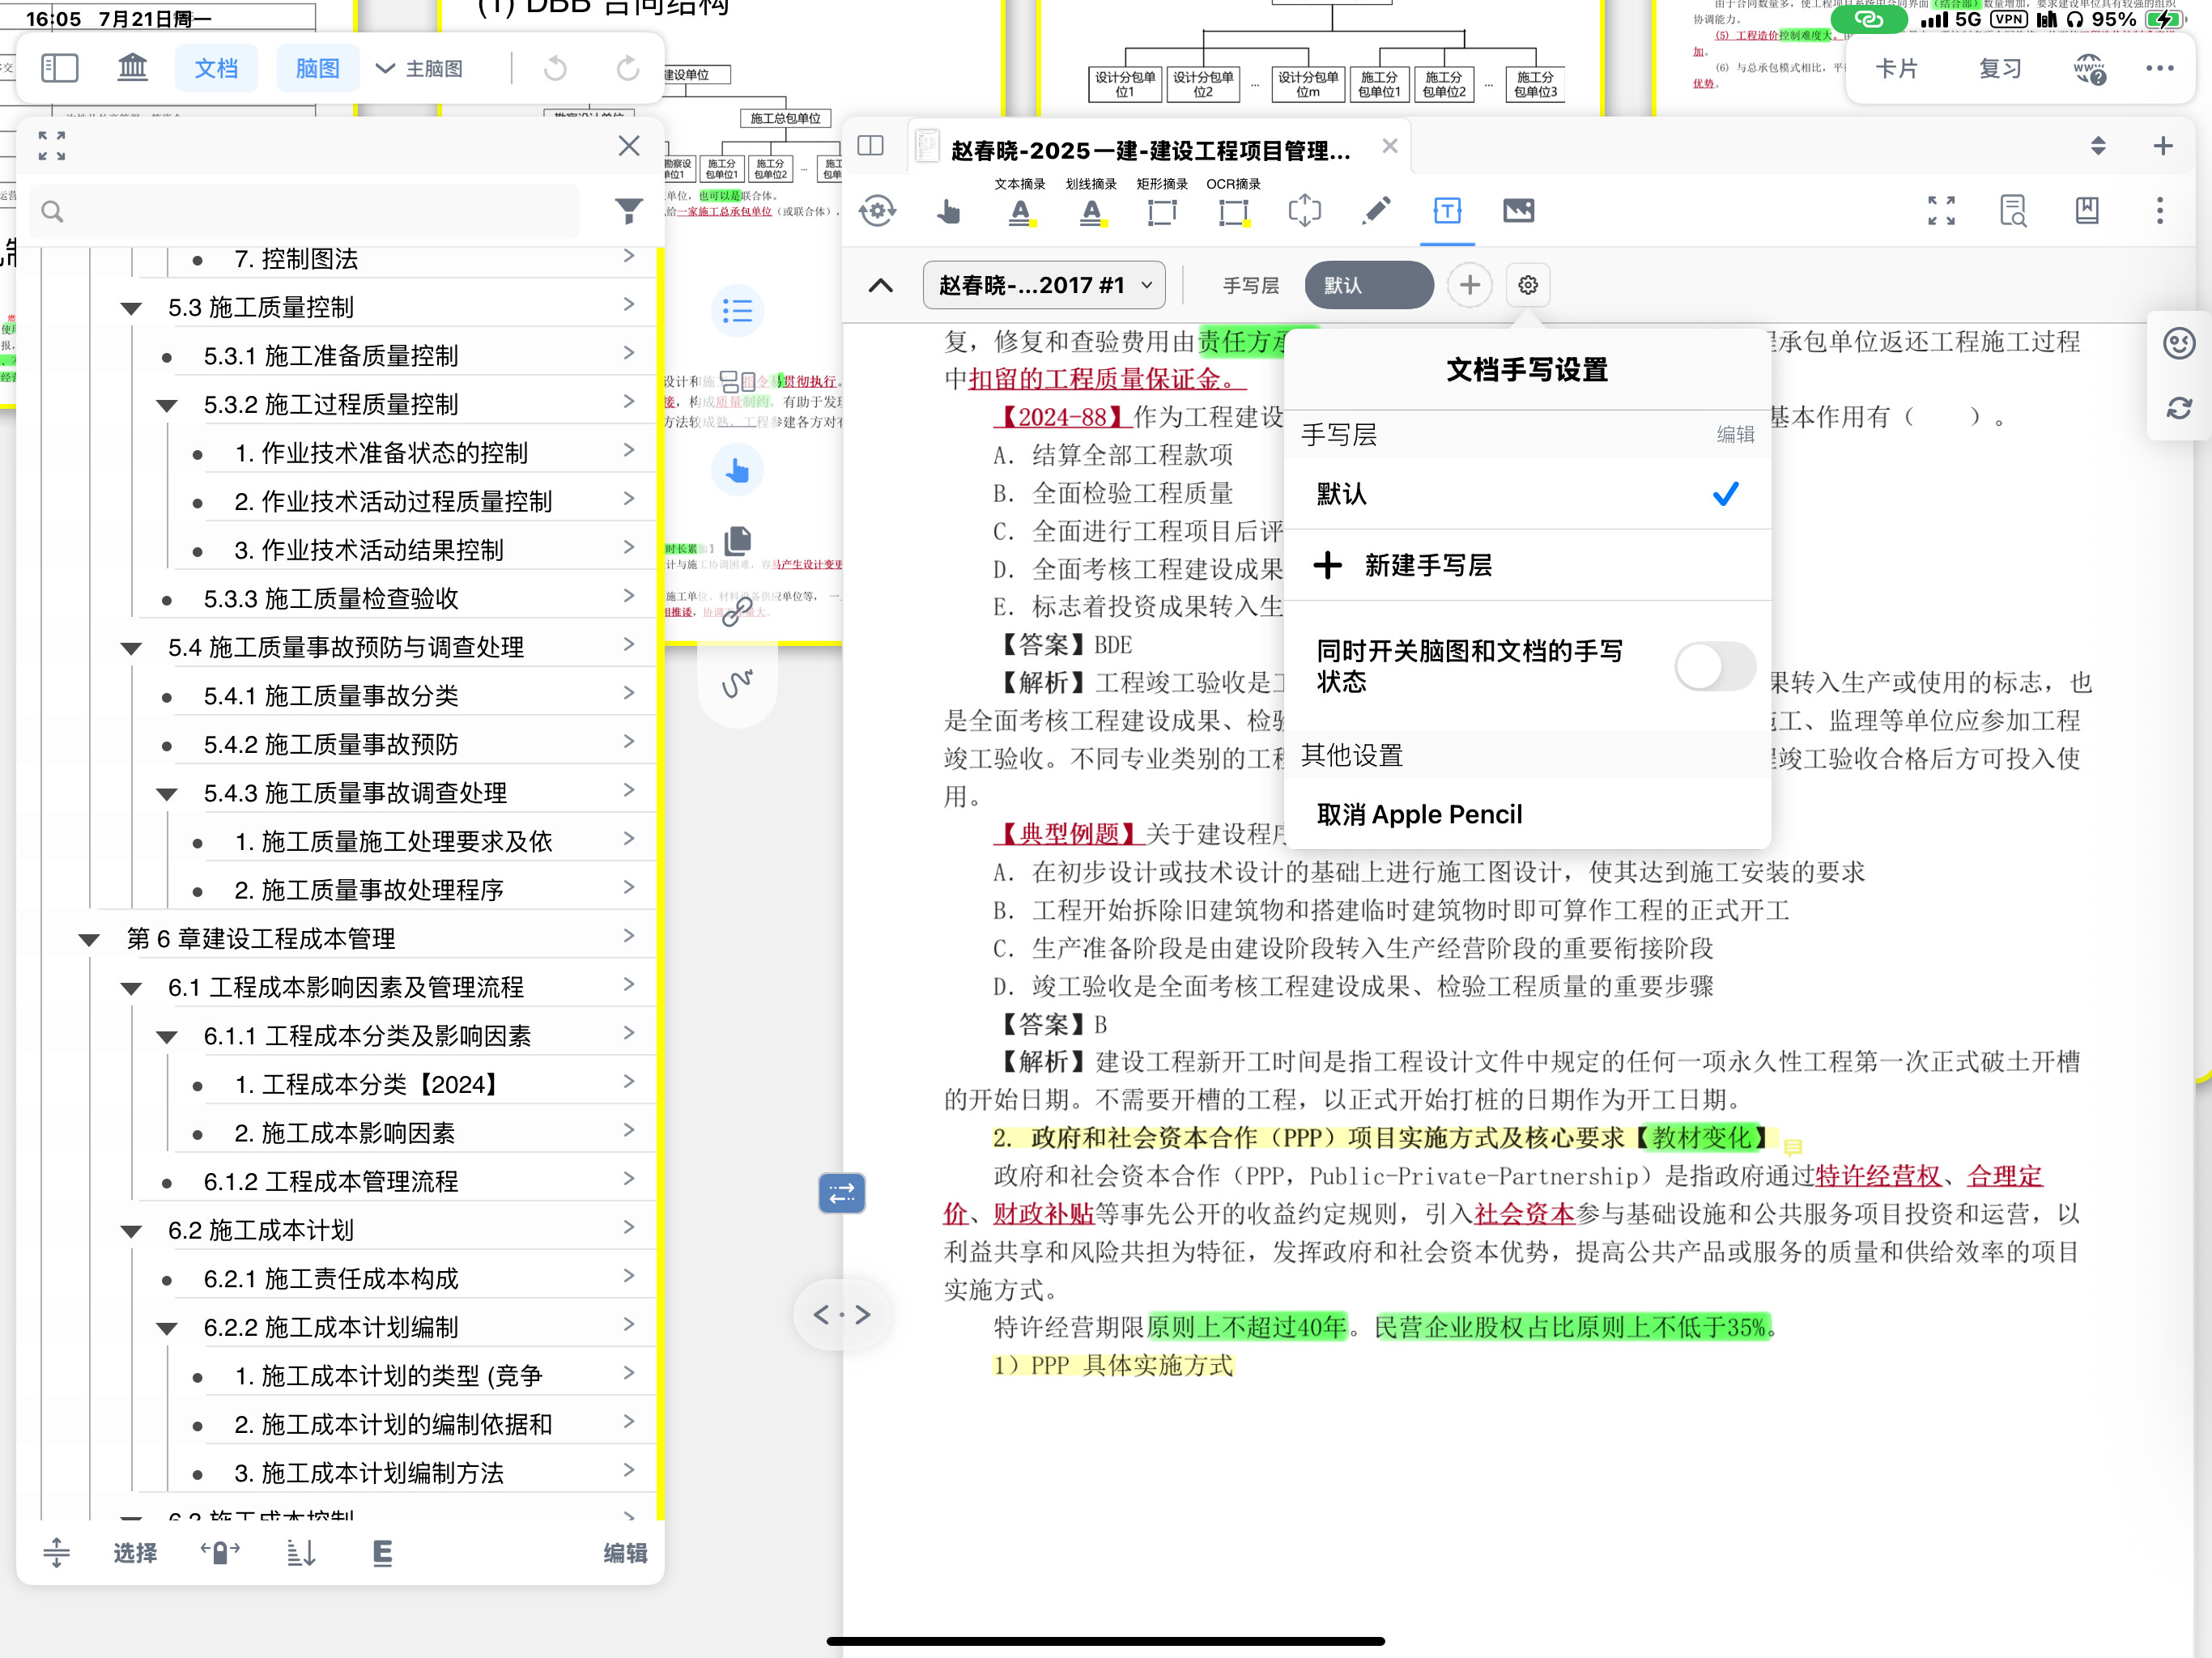This screenshot has width=2212, height=1658.
Task: Open the bookmark icon in document toolbar
Action: 2086,211
